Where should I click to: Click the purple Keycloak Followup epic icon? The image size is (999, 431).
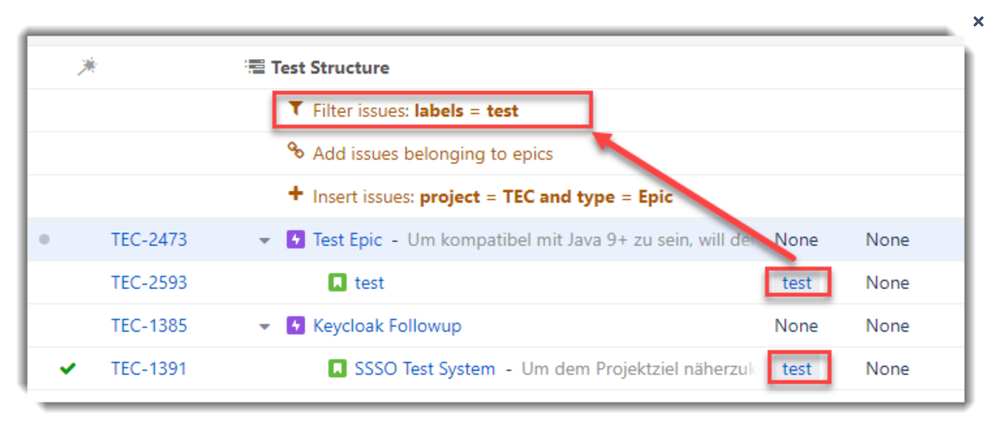(295, 326)
